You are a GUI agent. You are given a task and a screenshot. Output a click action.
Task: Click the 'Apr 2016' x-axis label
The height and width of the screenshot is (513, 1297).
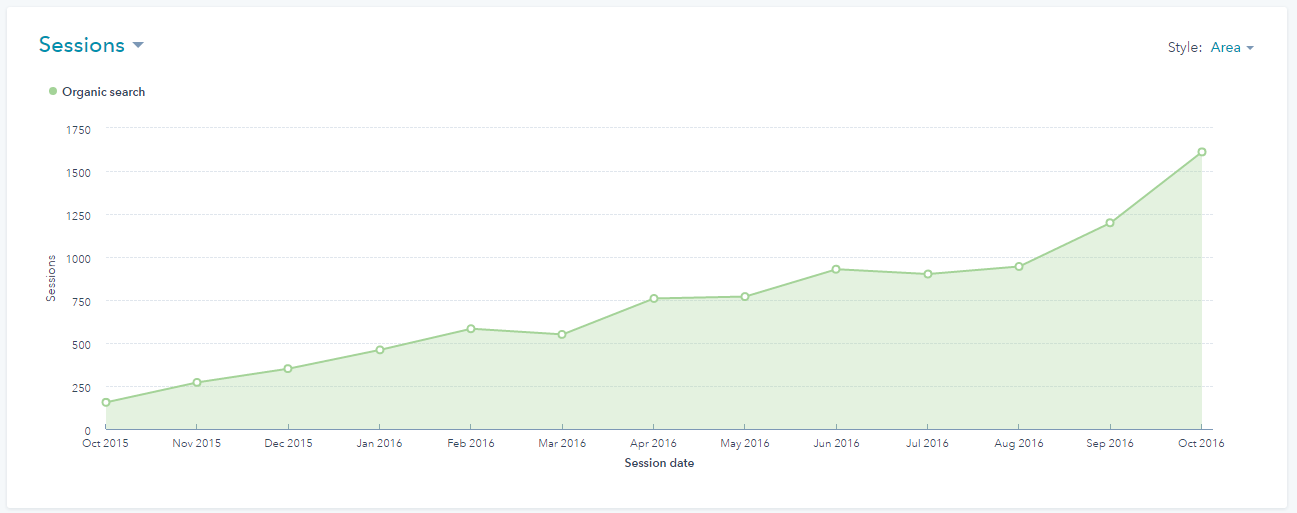pyautogui.click(x=653, y=443)
